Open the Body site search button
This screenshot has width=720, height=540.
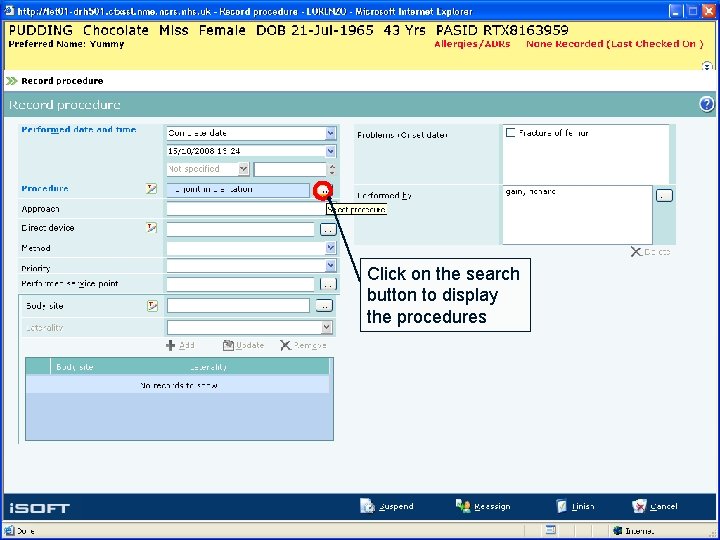[x=324, y=306]
